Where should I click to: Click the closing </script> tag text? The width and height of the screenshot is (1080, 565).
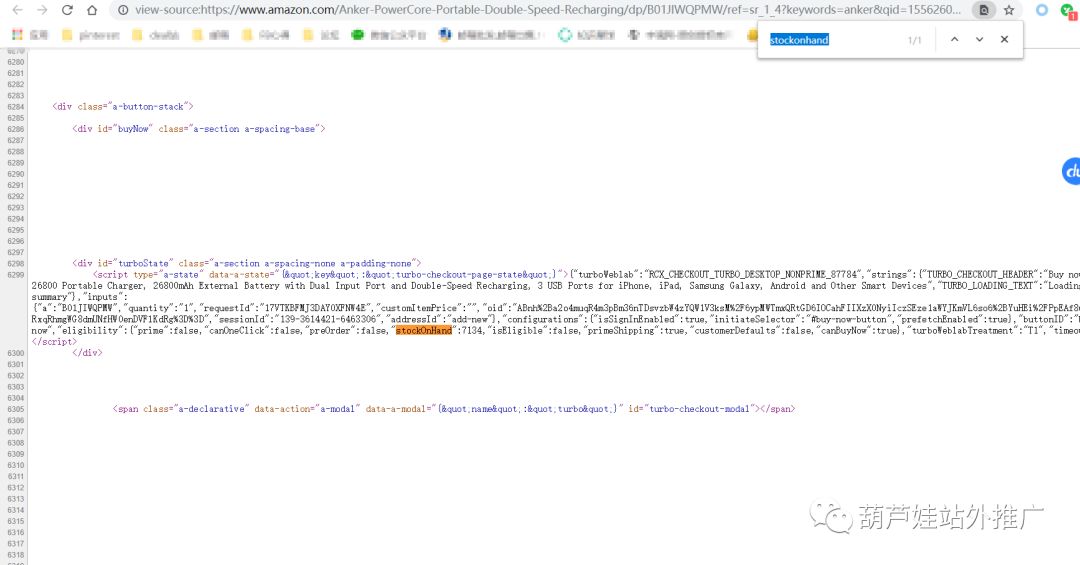click(x=54, y=342)
